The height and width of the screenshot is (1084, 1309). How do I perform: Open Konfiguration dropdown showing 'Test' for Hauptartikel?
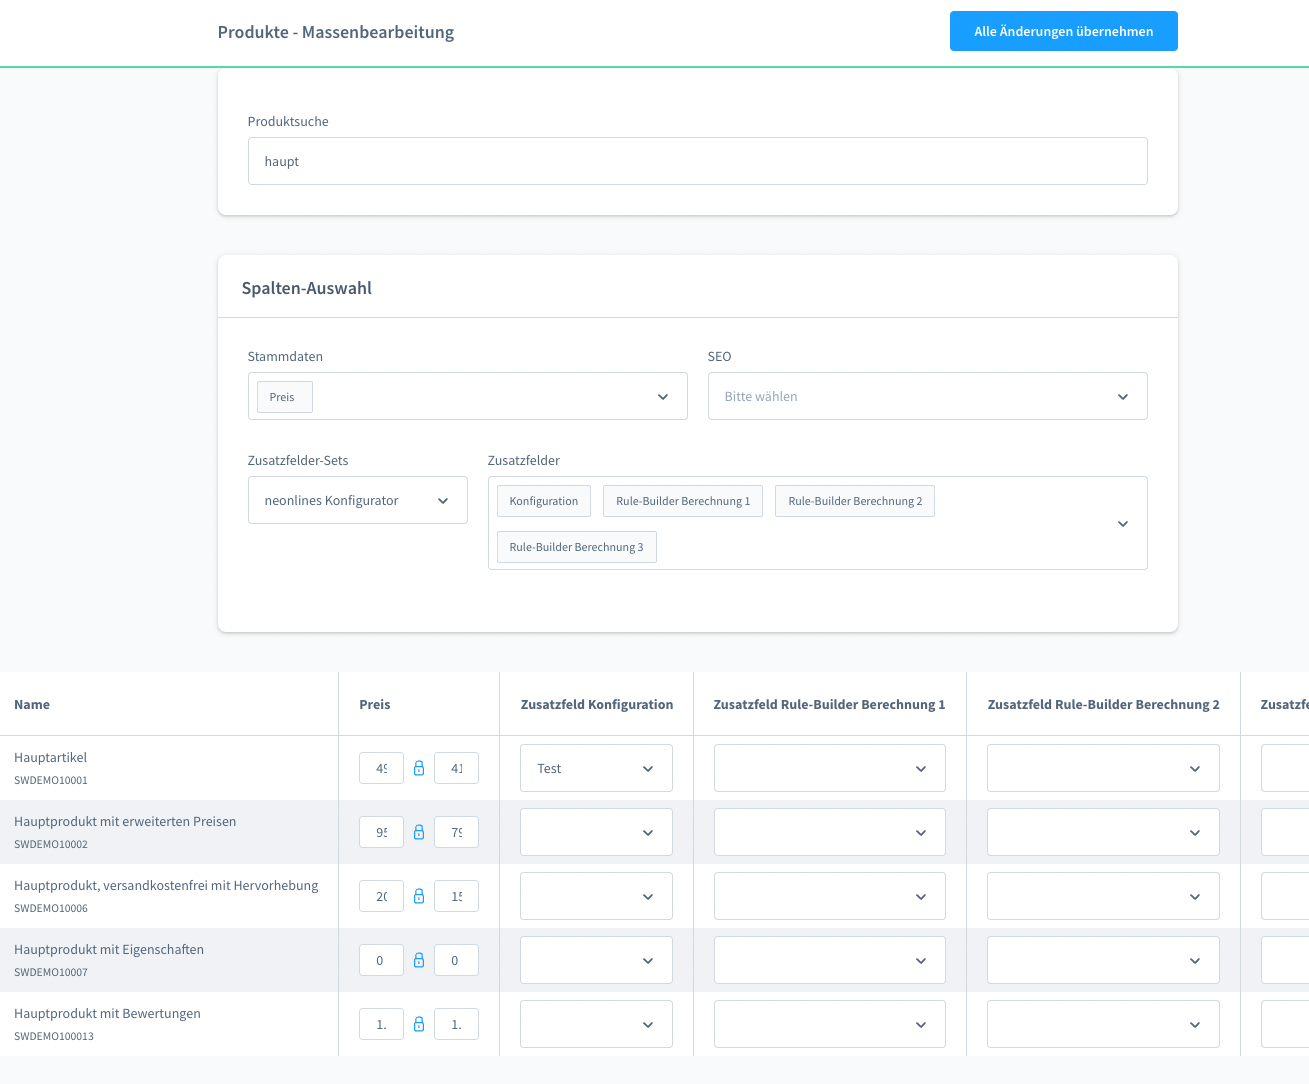click(x=596, y=769)
